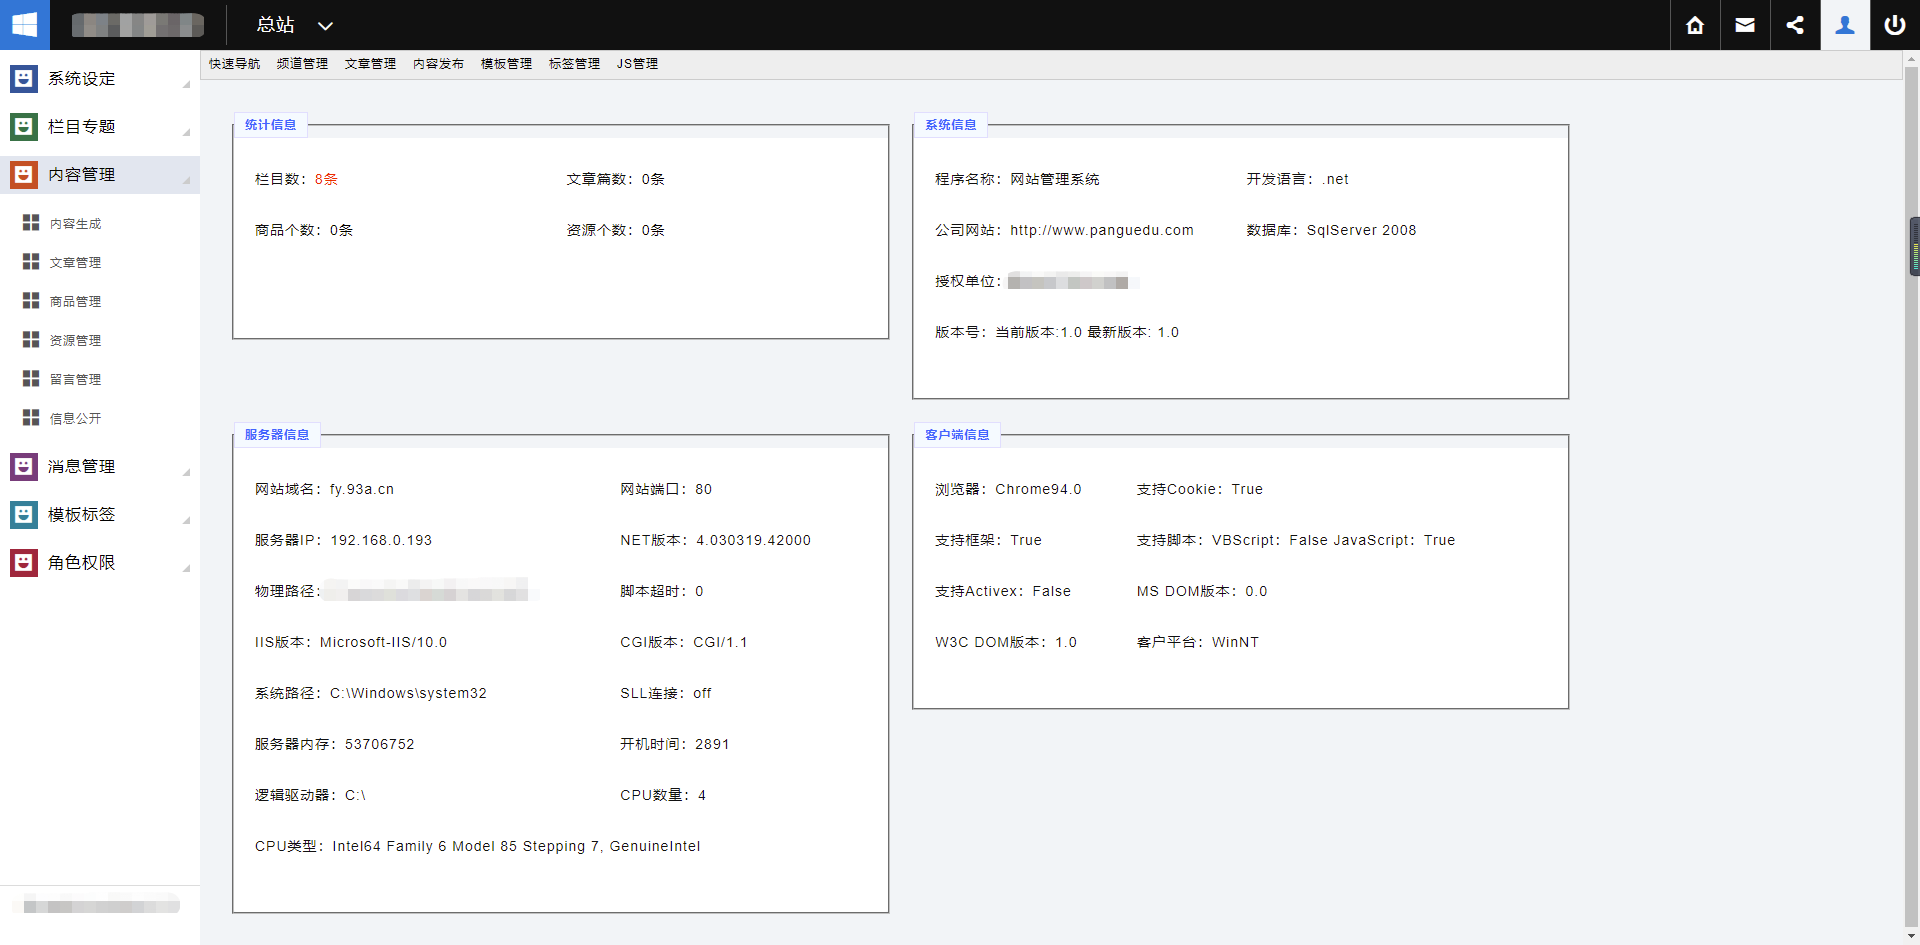
Task: Click the grid icon beside 资源管理
Action: pyautogui.click(x=31, y=340)
